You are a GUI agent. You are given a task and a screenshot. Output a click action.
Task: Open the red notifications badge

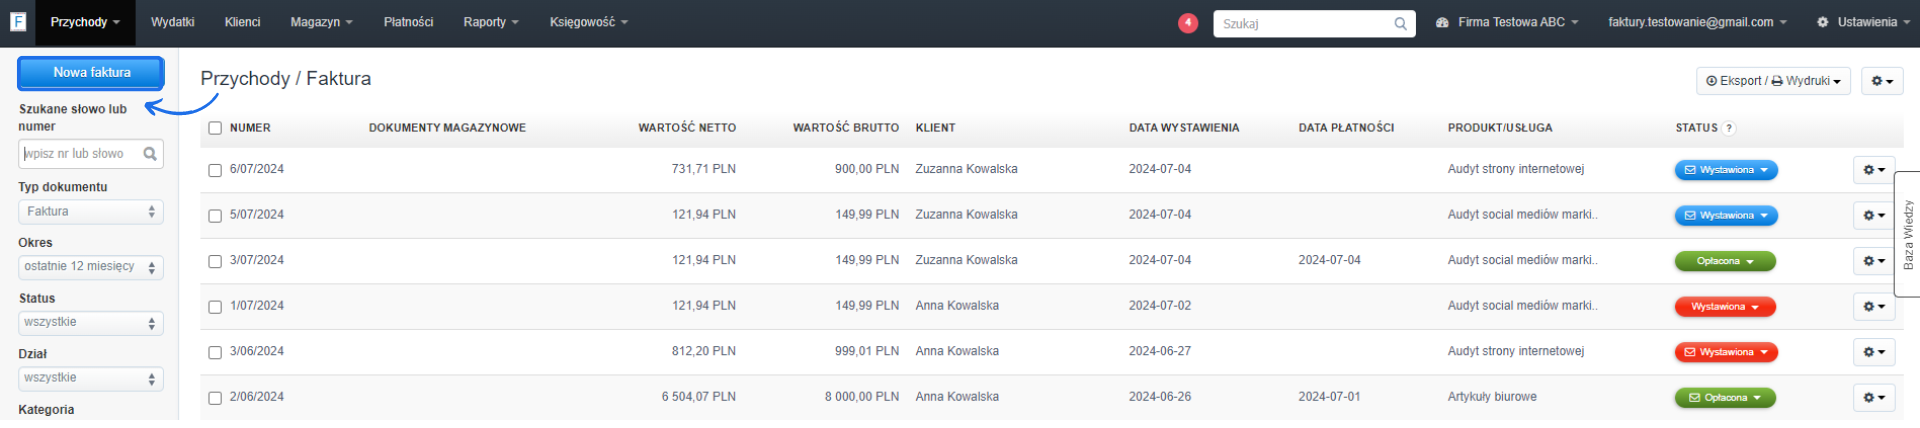[1188, 22]
